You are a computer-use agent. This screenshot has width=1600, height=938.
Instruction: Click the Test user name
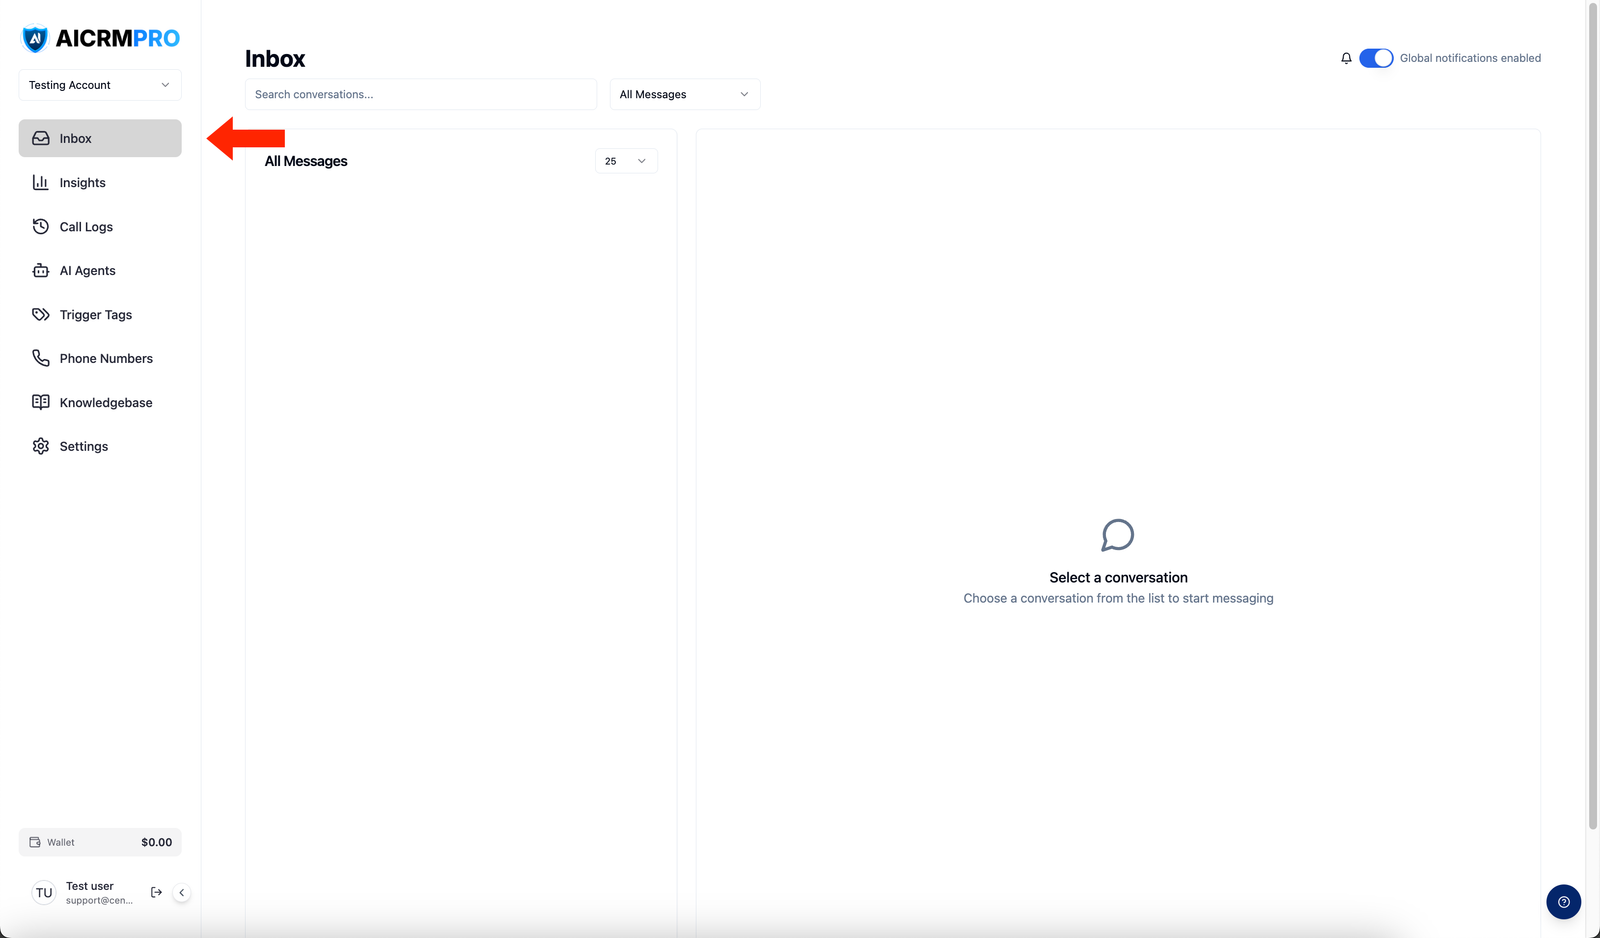[90, 886]
